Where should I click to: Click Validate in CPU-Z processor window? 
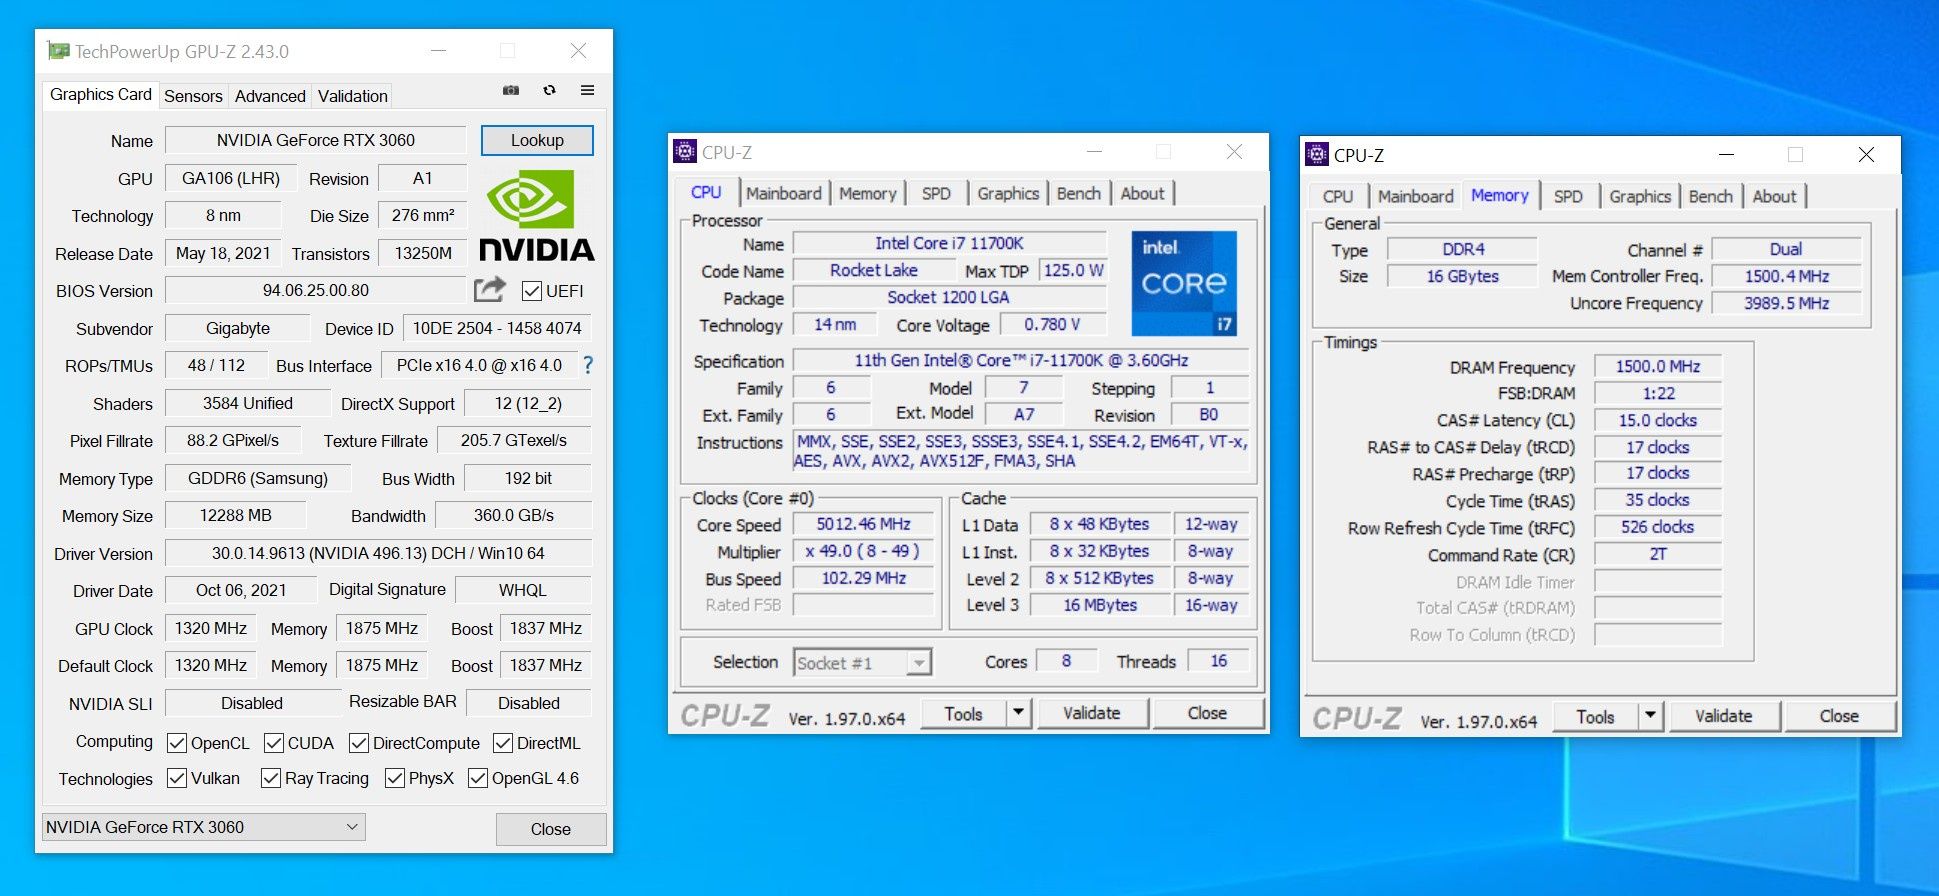coord(1092,713)
